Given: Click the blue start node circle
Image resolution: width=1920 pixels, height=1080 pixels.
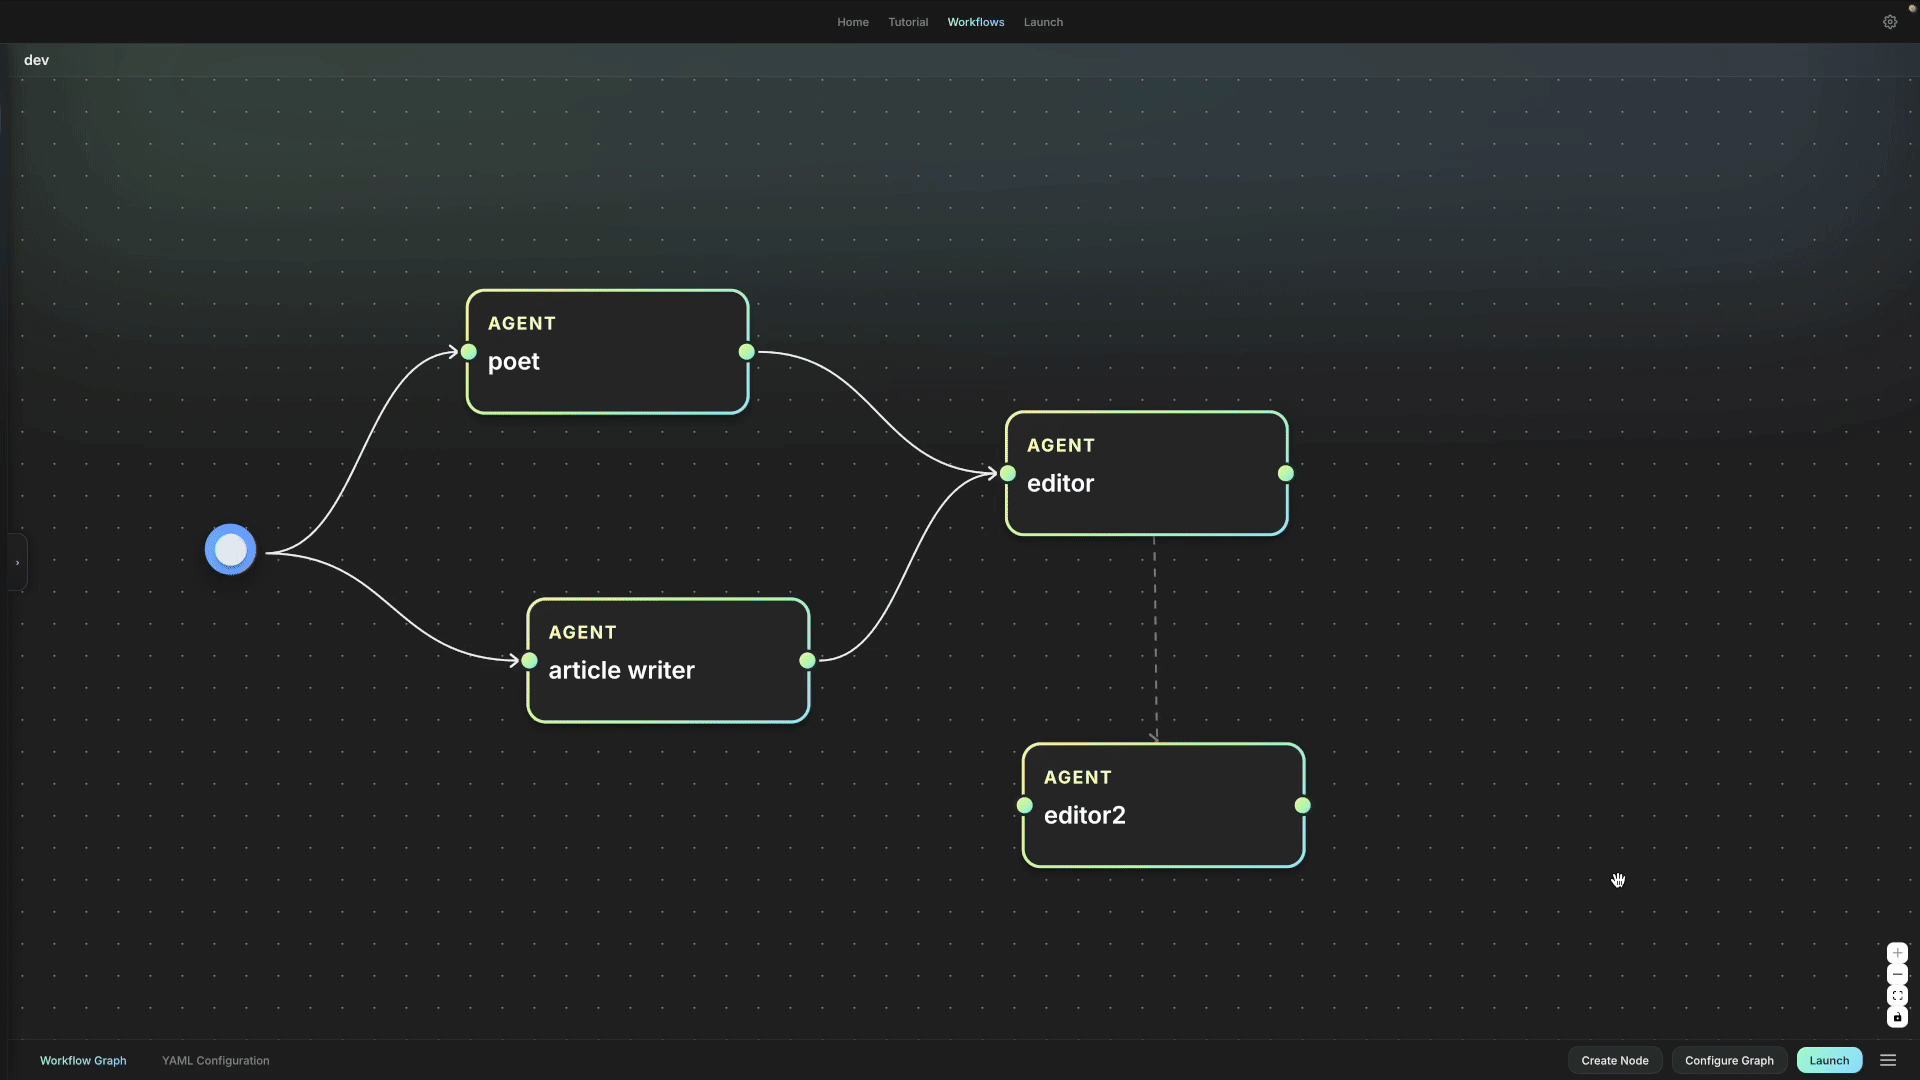Looking at the screenshot, I should (231, 550).
